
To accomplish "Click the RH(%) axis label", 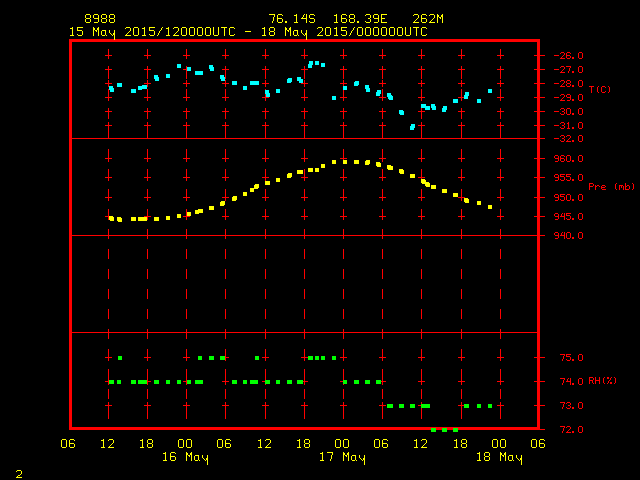I will (x=602, y=381).
